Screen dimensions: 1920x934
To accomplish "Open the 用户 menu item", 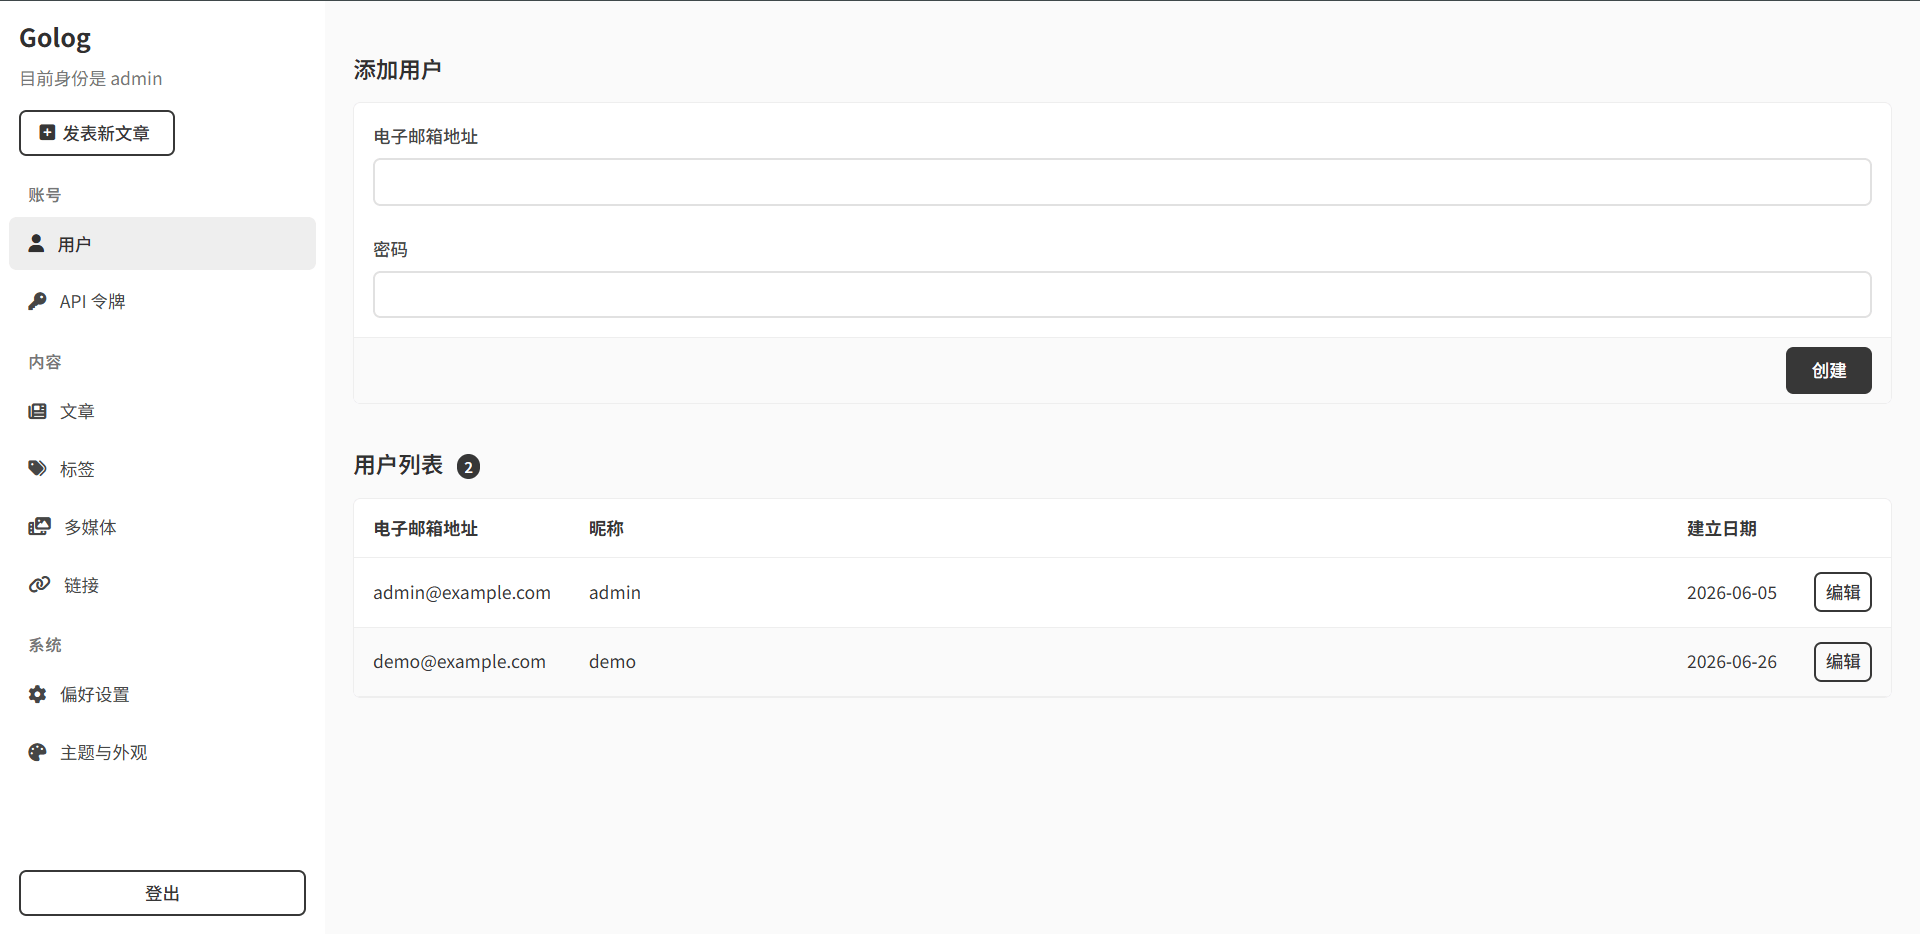I will [x=162, y=243].
